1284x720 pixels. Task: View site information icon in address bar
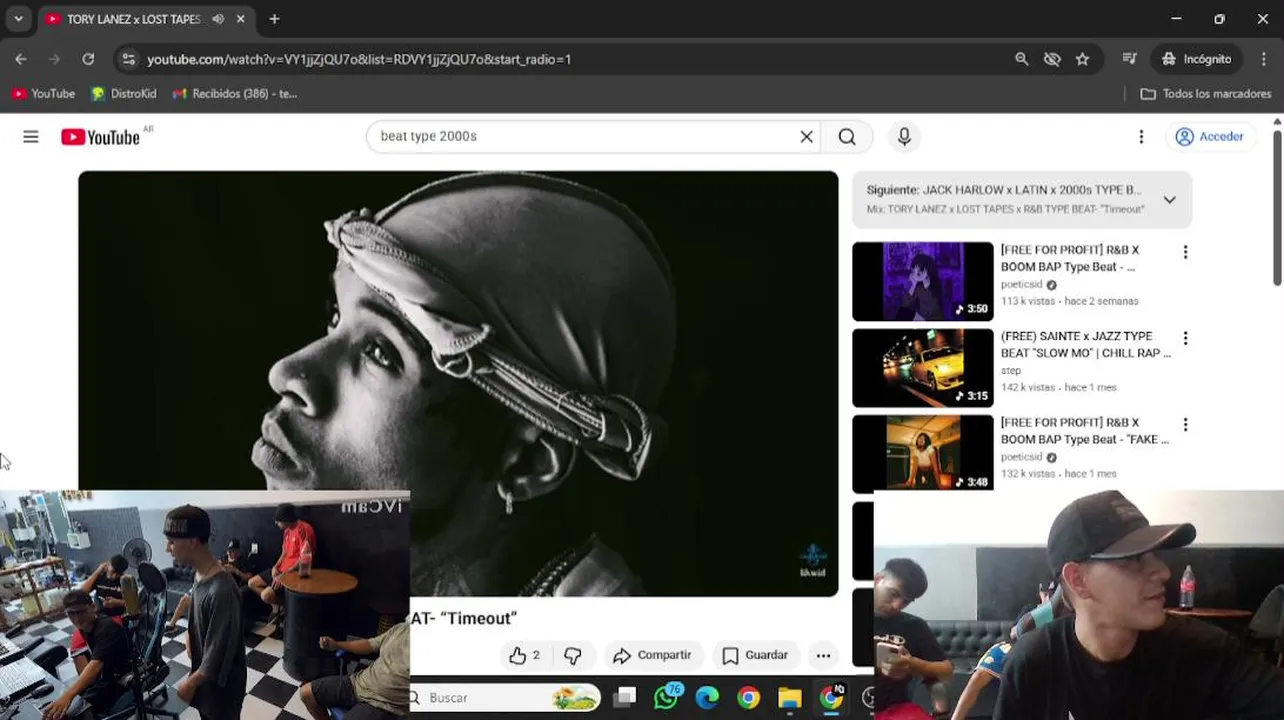tap(128, 59)
